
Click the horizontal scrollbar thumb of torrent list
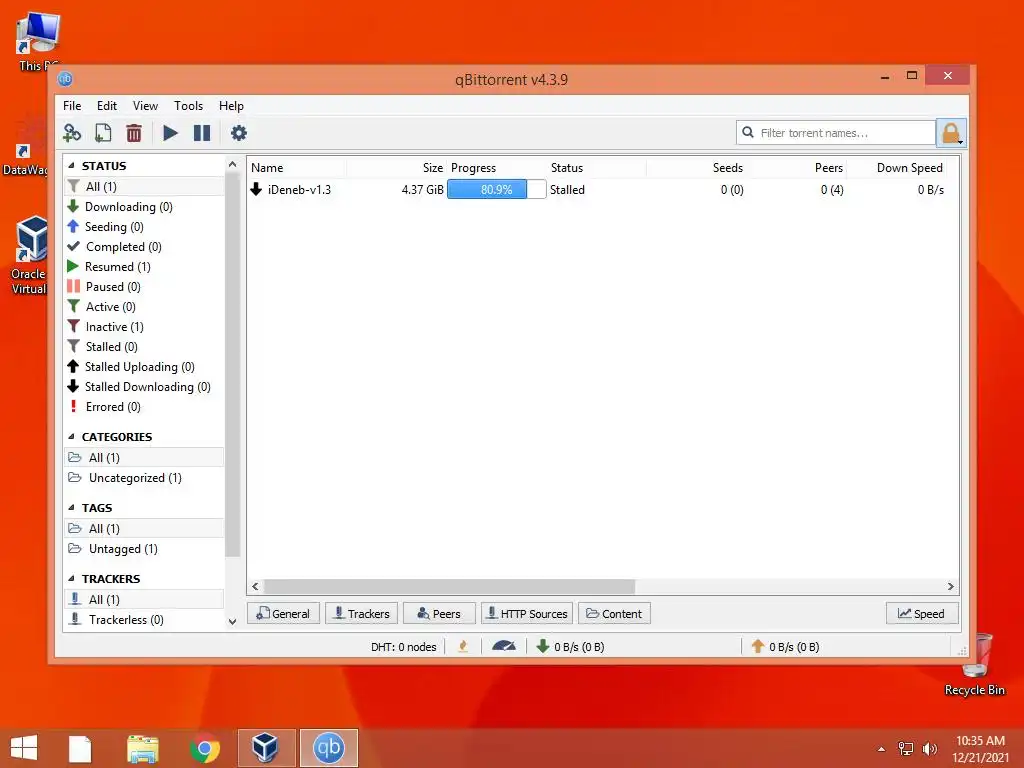coord(449,586)
